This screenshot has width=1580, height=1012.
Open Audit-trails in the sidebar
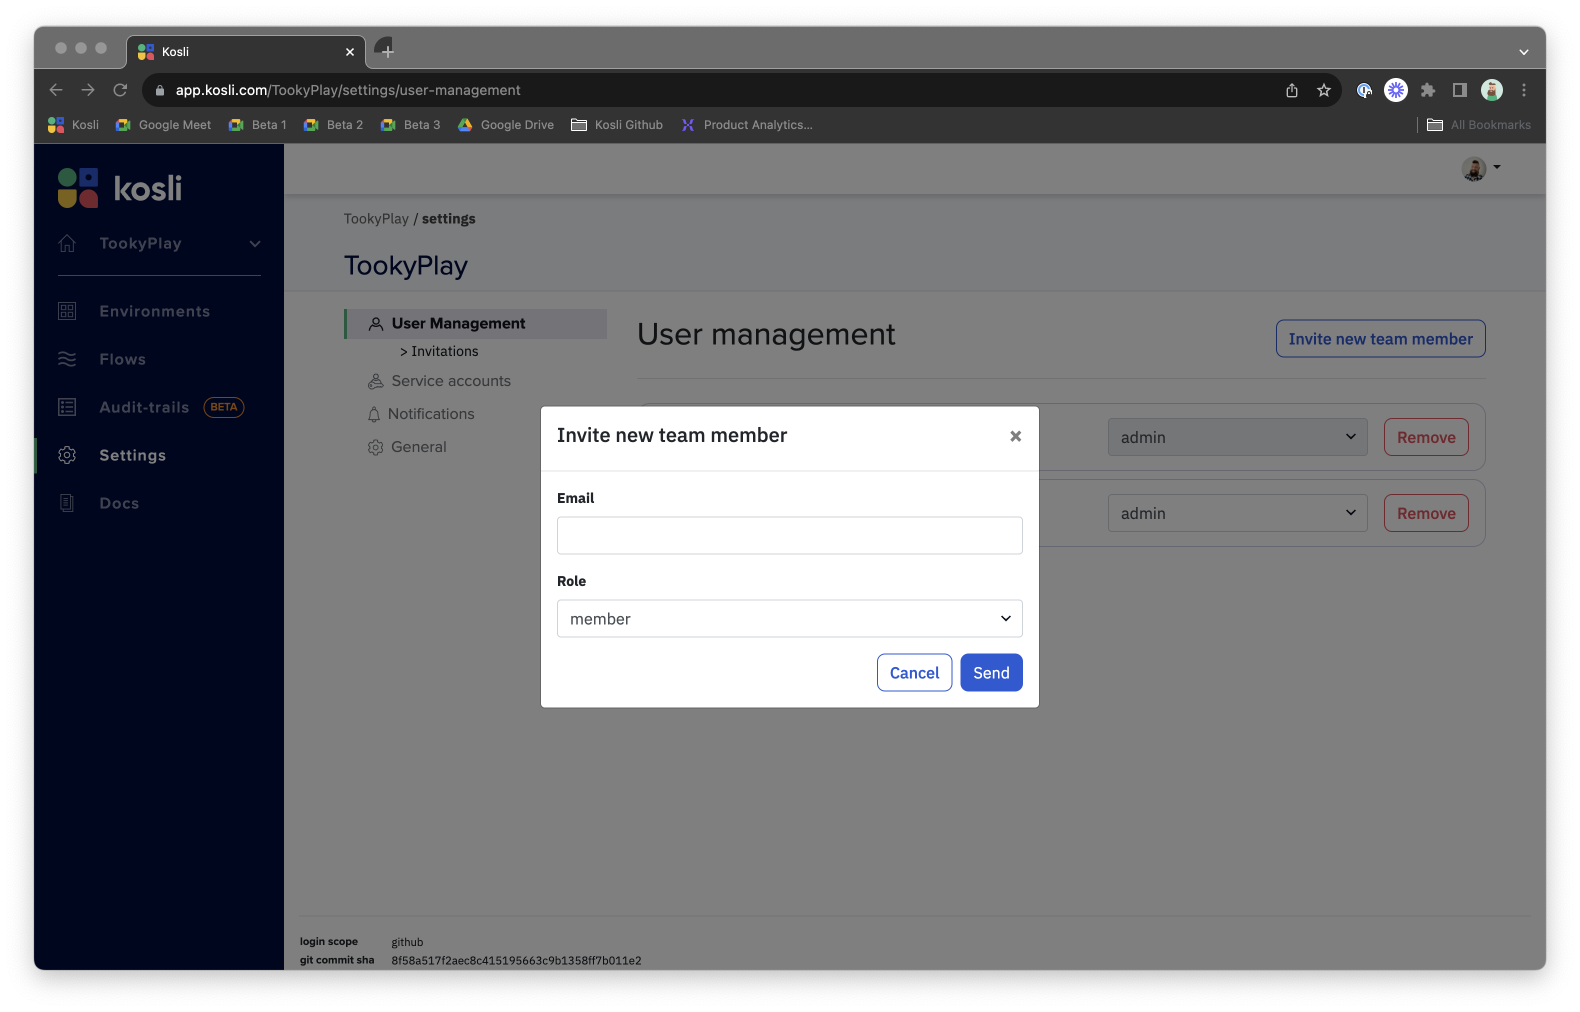click(x=144, y=407)
